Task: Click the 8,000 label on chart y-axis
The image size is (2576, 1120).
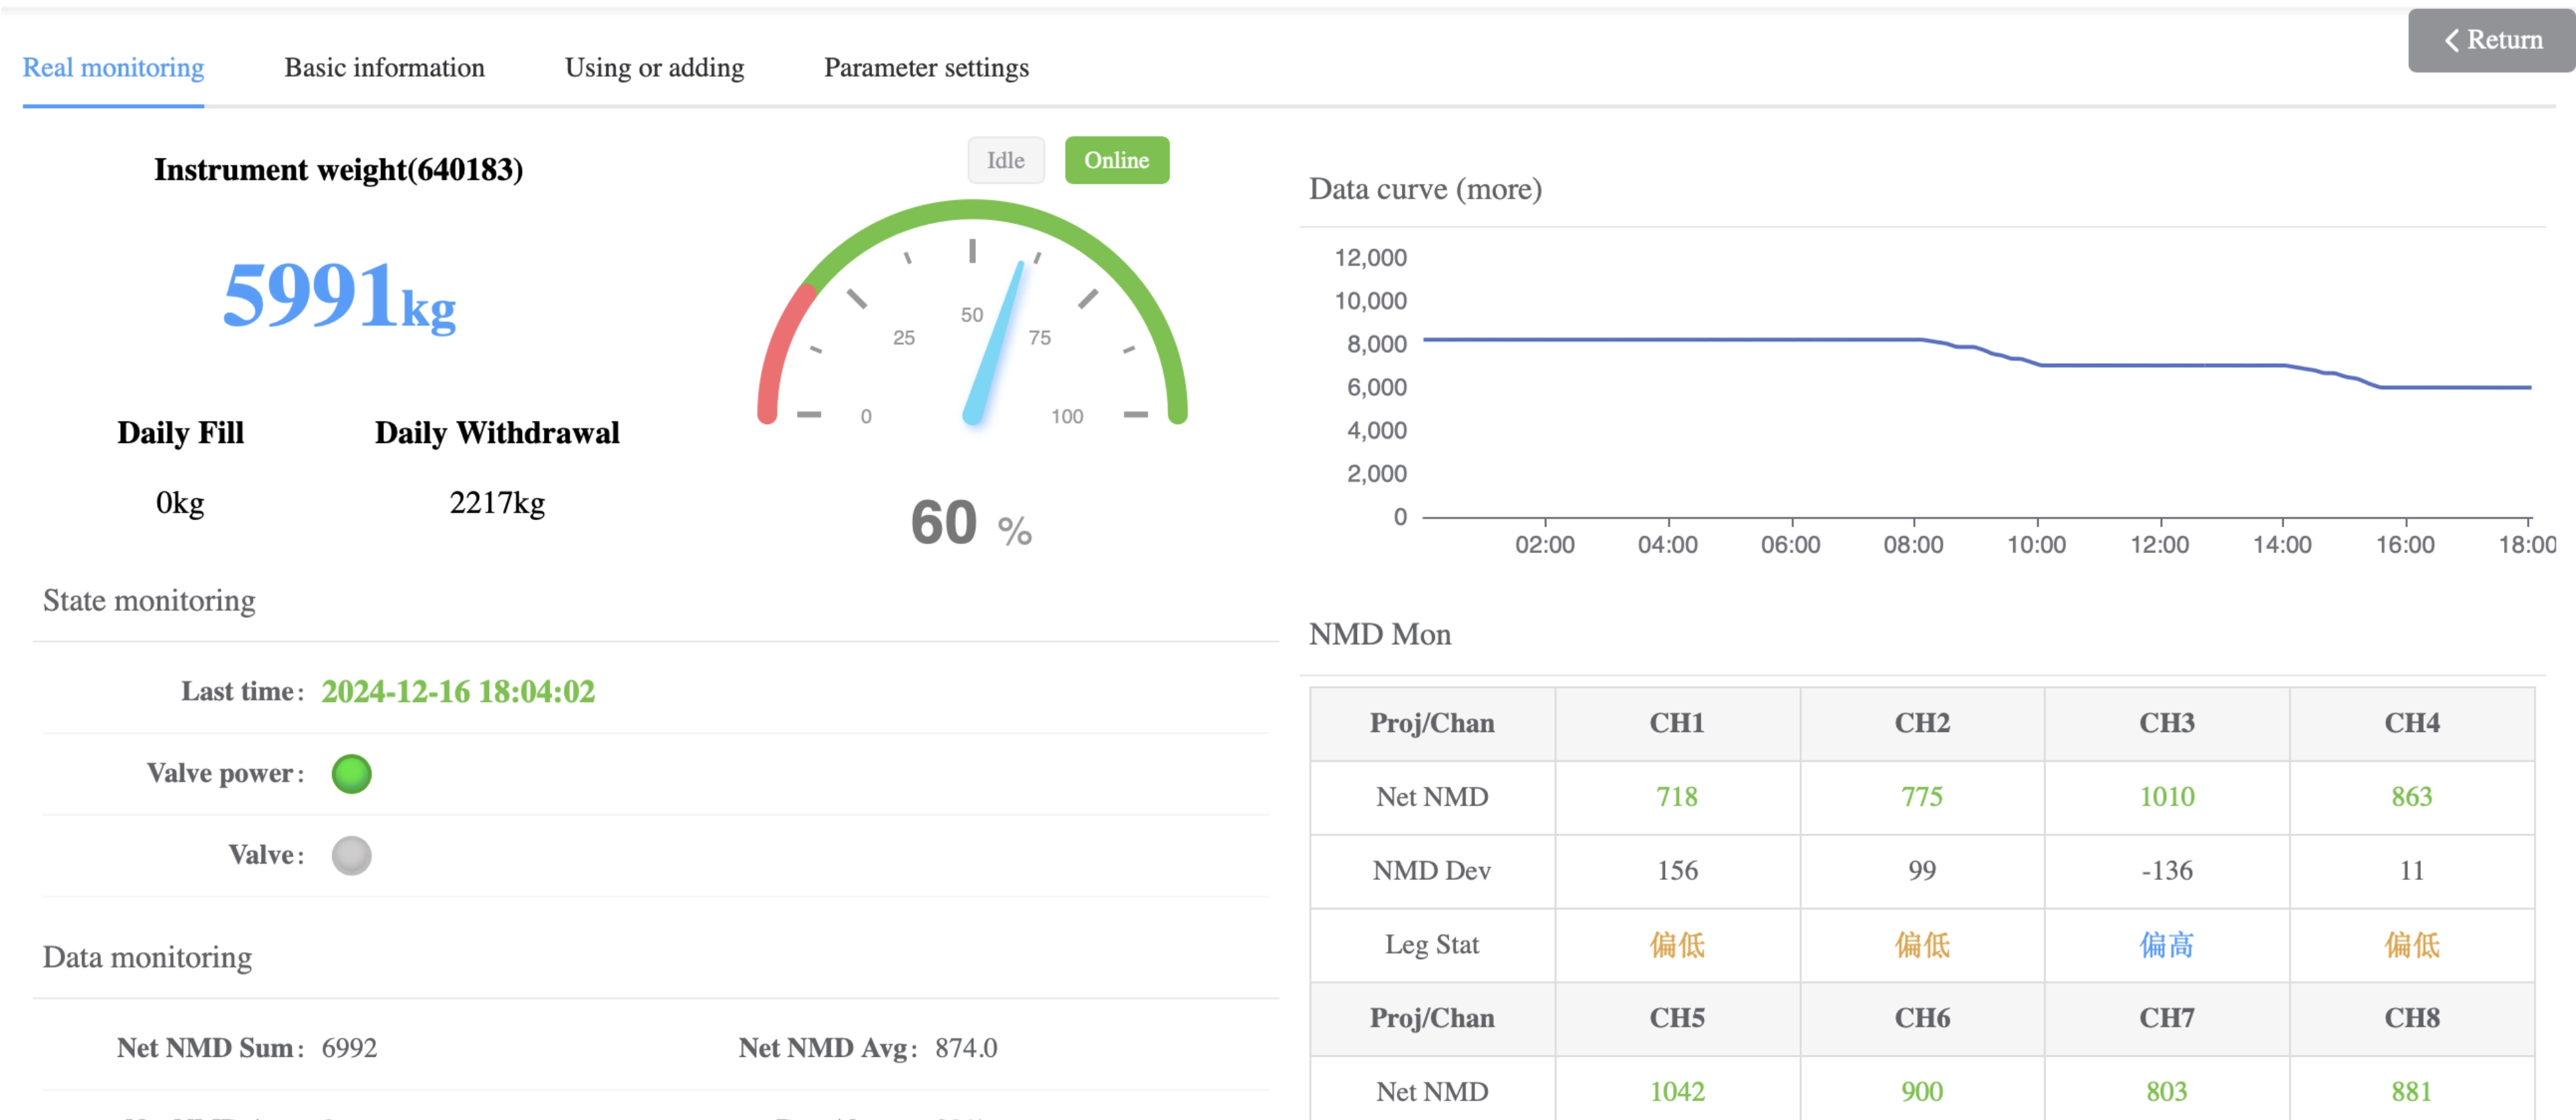Action: 1376,344
